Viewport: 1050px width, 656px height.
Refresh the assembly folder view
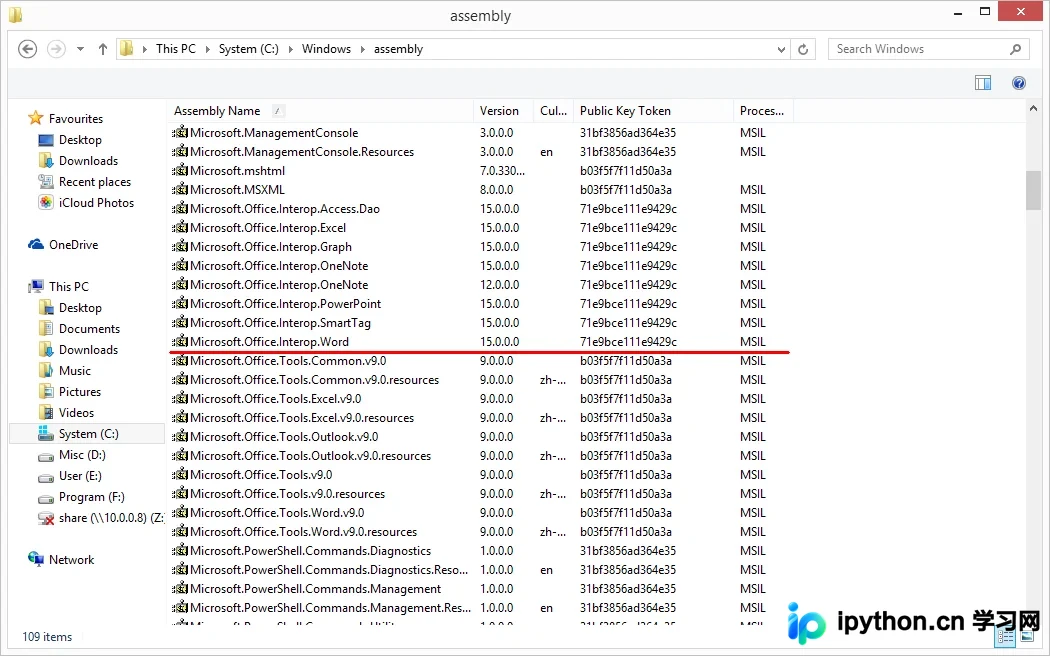pyautogui.click(x=803, y=49)
